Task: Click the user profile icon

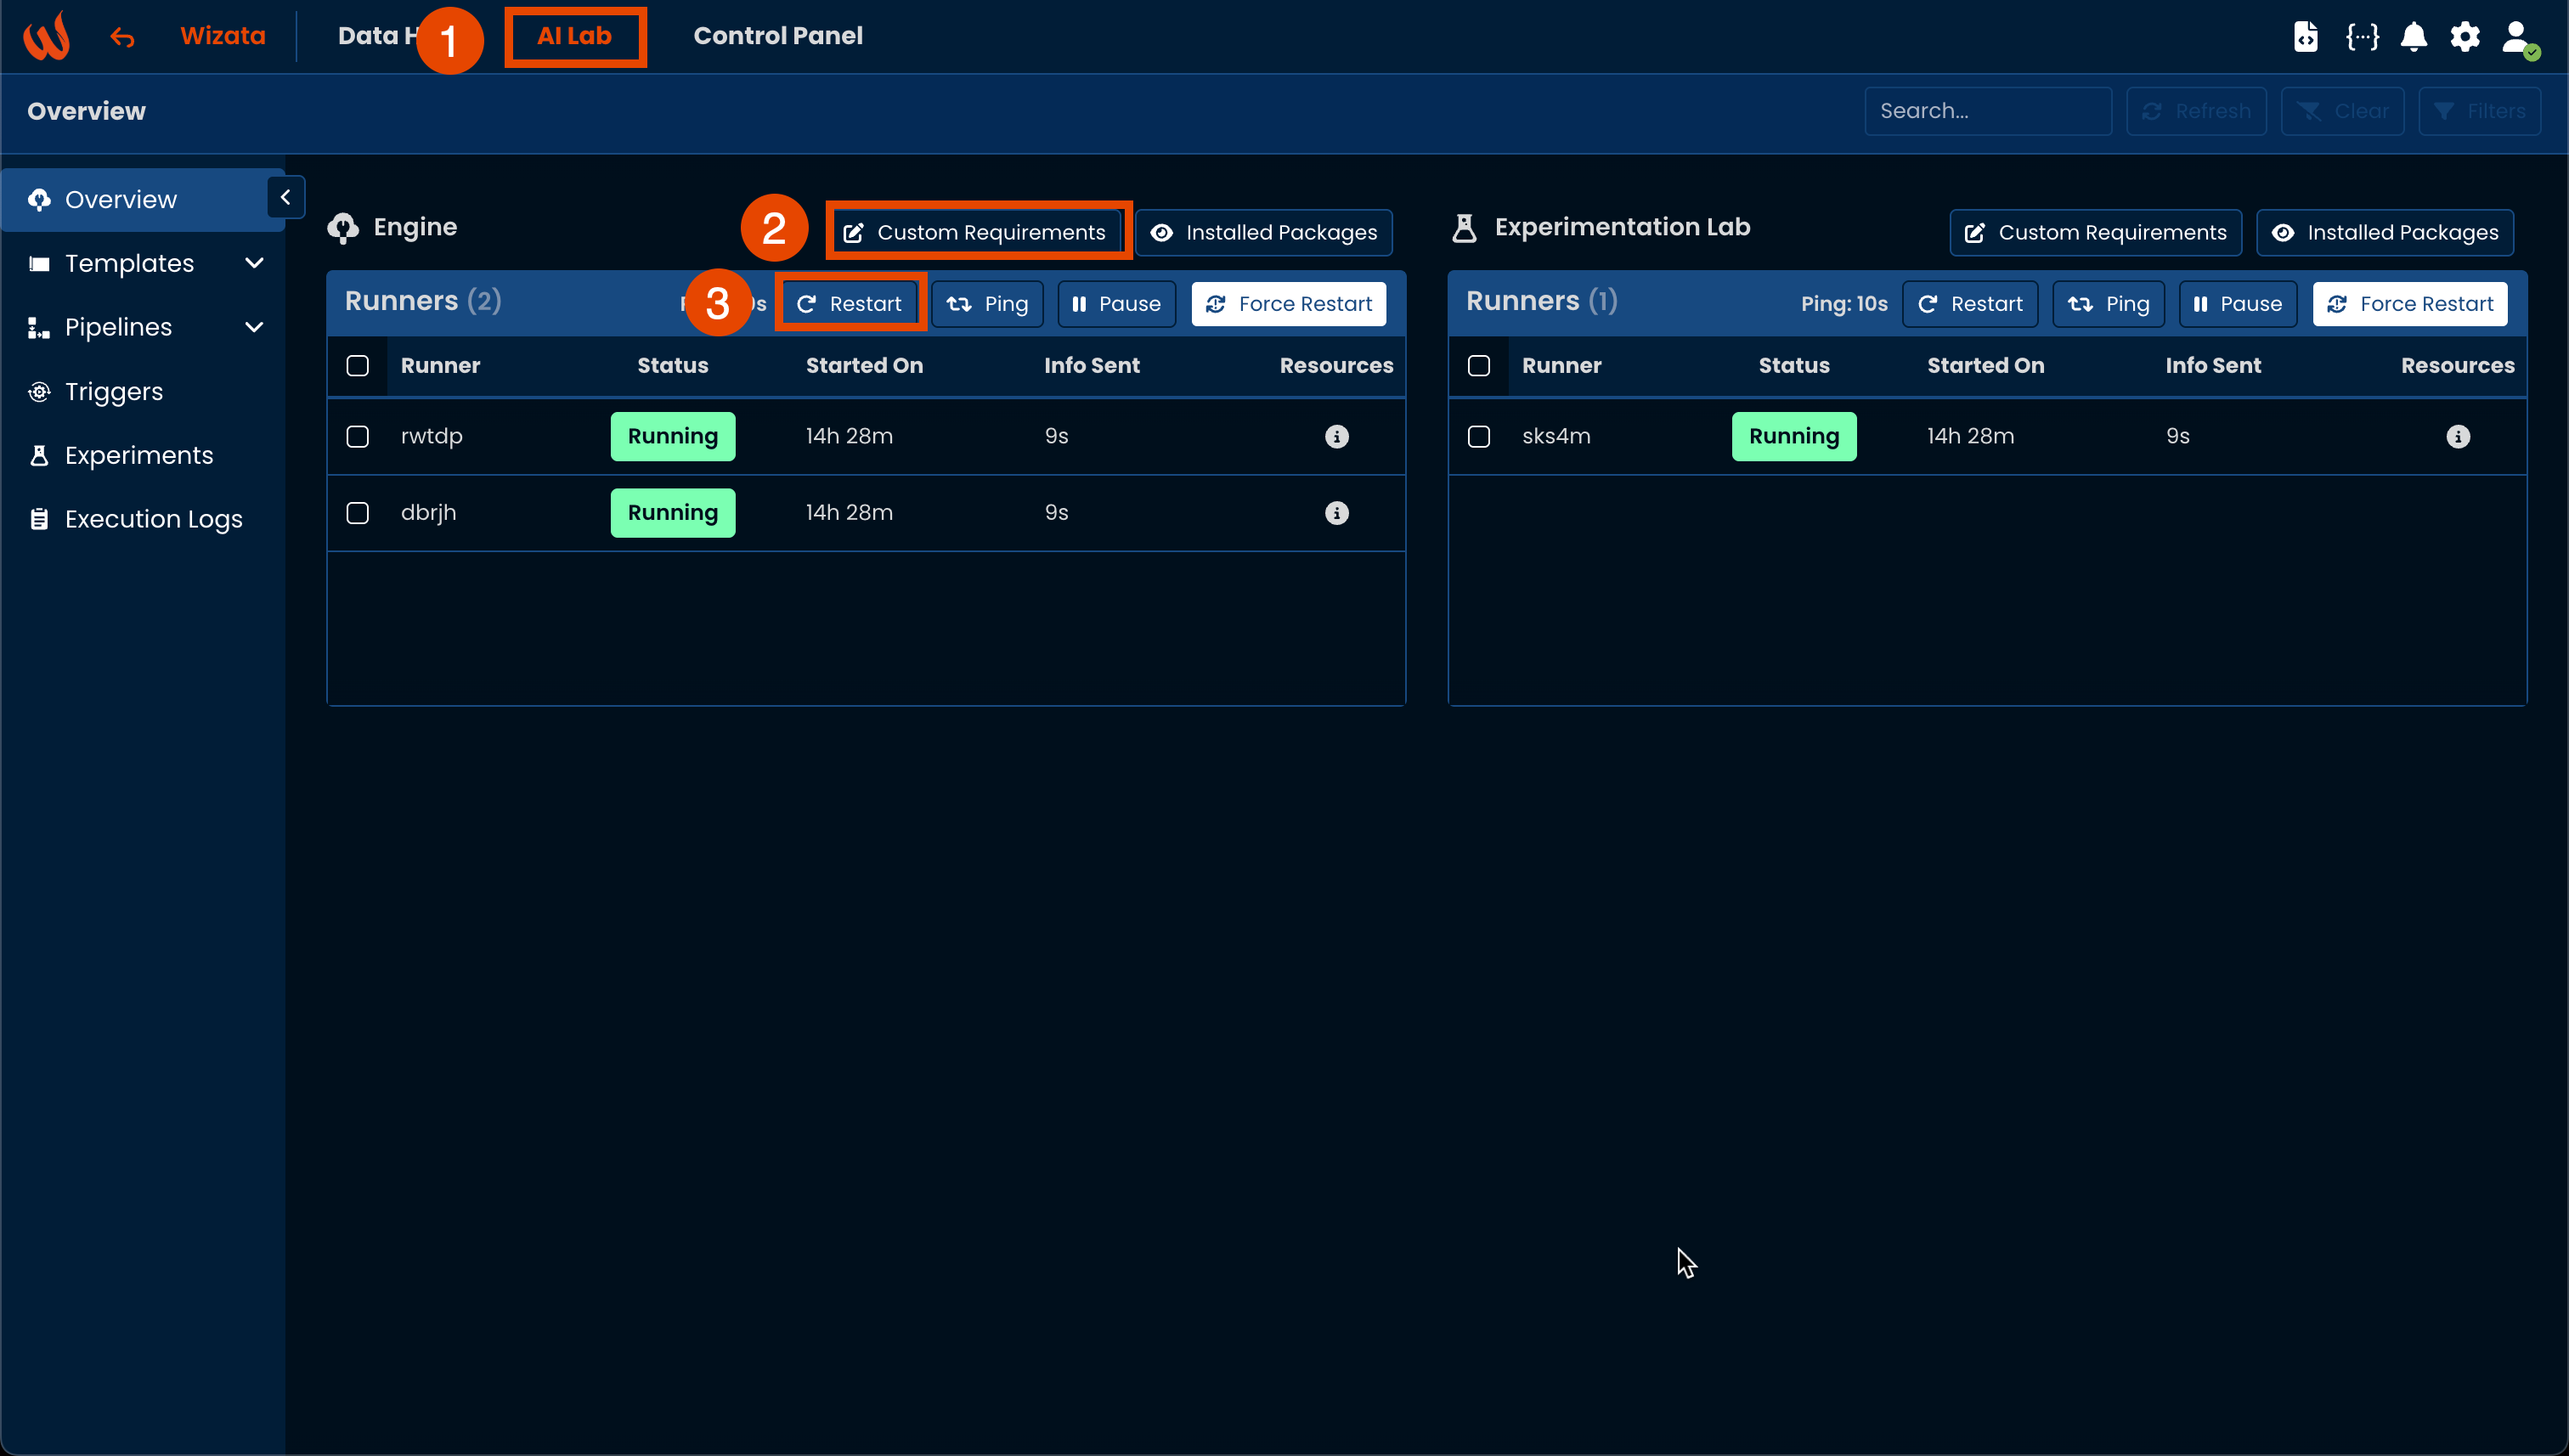Action: pos(2516,37)
